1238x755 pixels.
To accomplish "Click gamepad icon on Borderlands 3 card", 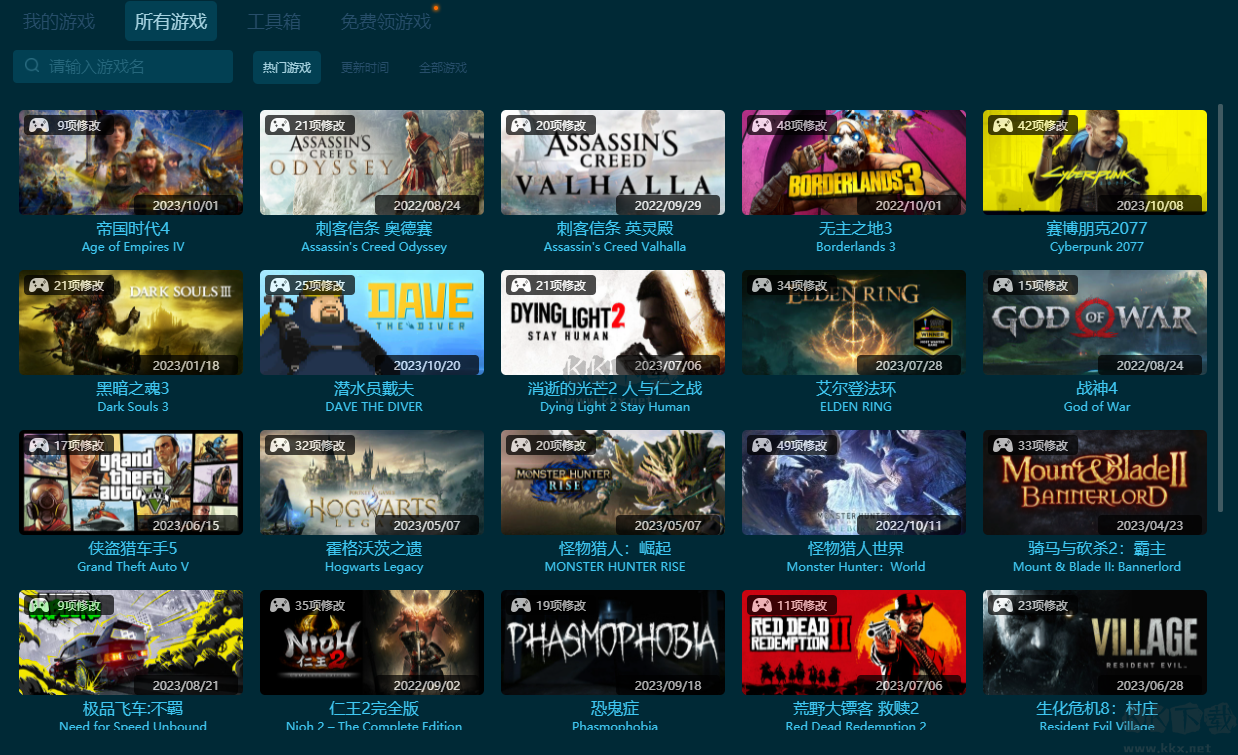I will point(761,125).
